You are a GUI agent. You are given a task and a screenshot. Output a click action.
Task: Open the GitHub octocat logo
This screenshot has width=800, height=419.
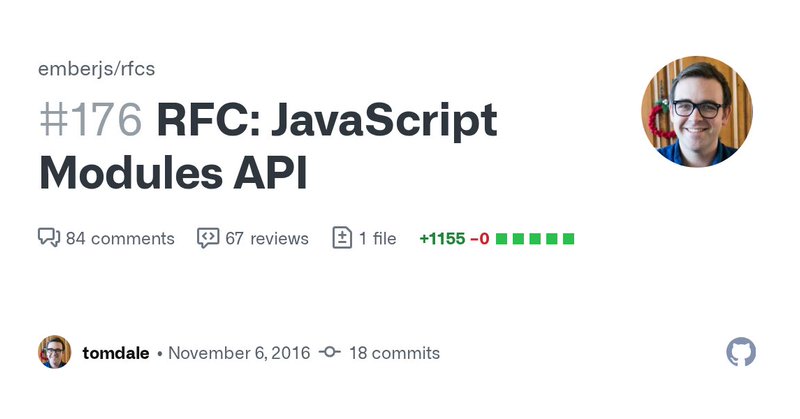click(x=741, y=352)
